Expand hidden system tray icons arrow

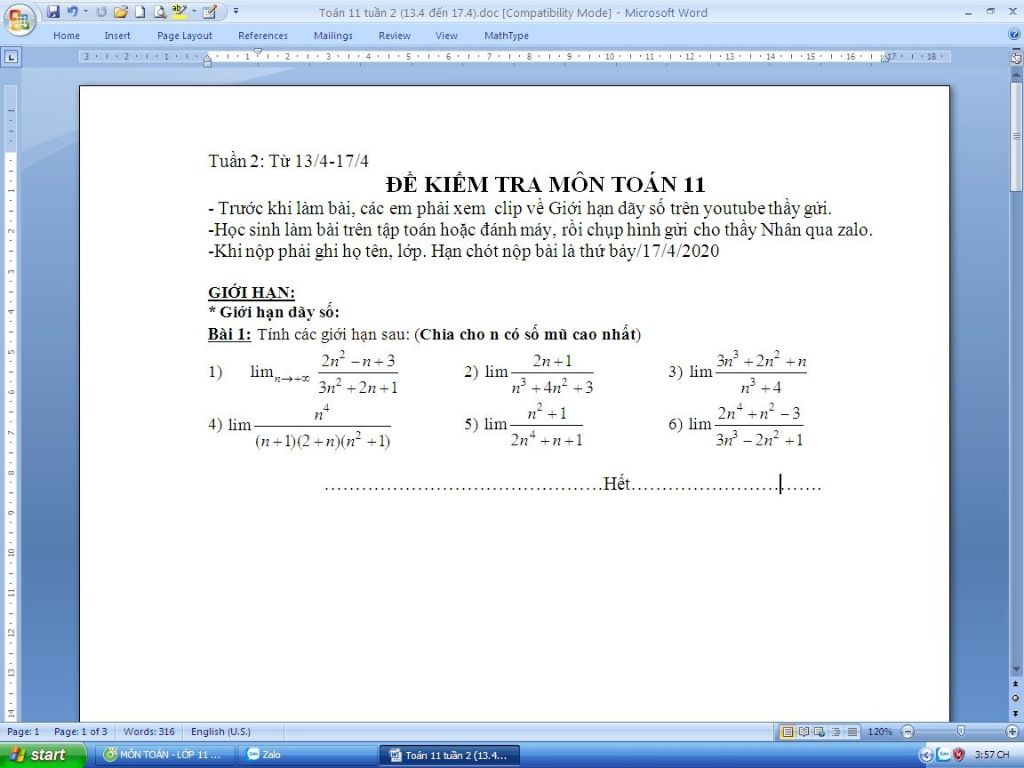pyautogui.click(x=927, y=756)
